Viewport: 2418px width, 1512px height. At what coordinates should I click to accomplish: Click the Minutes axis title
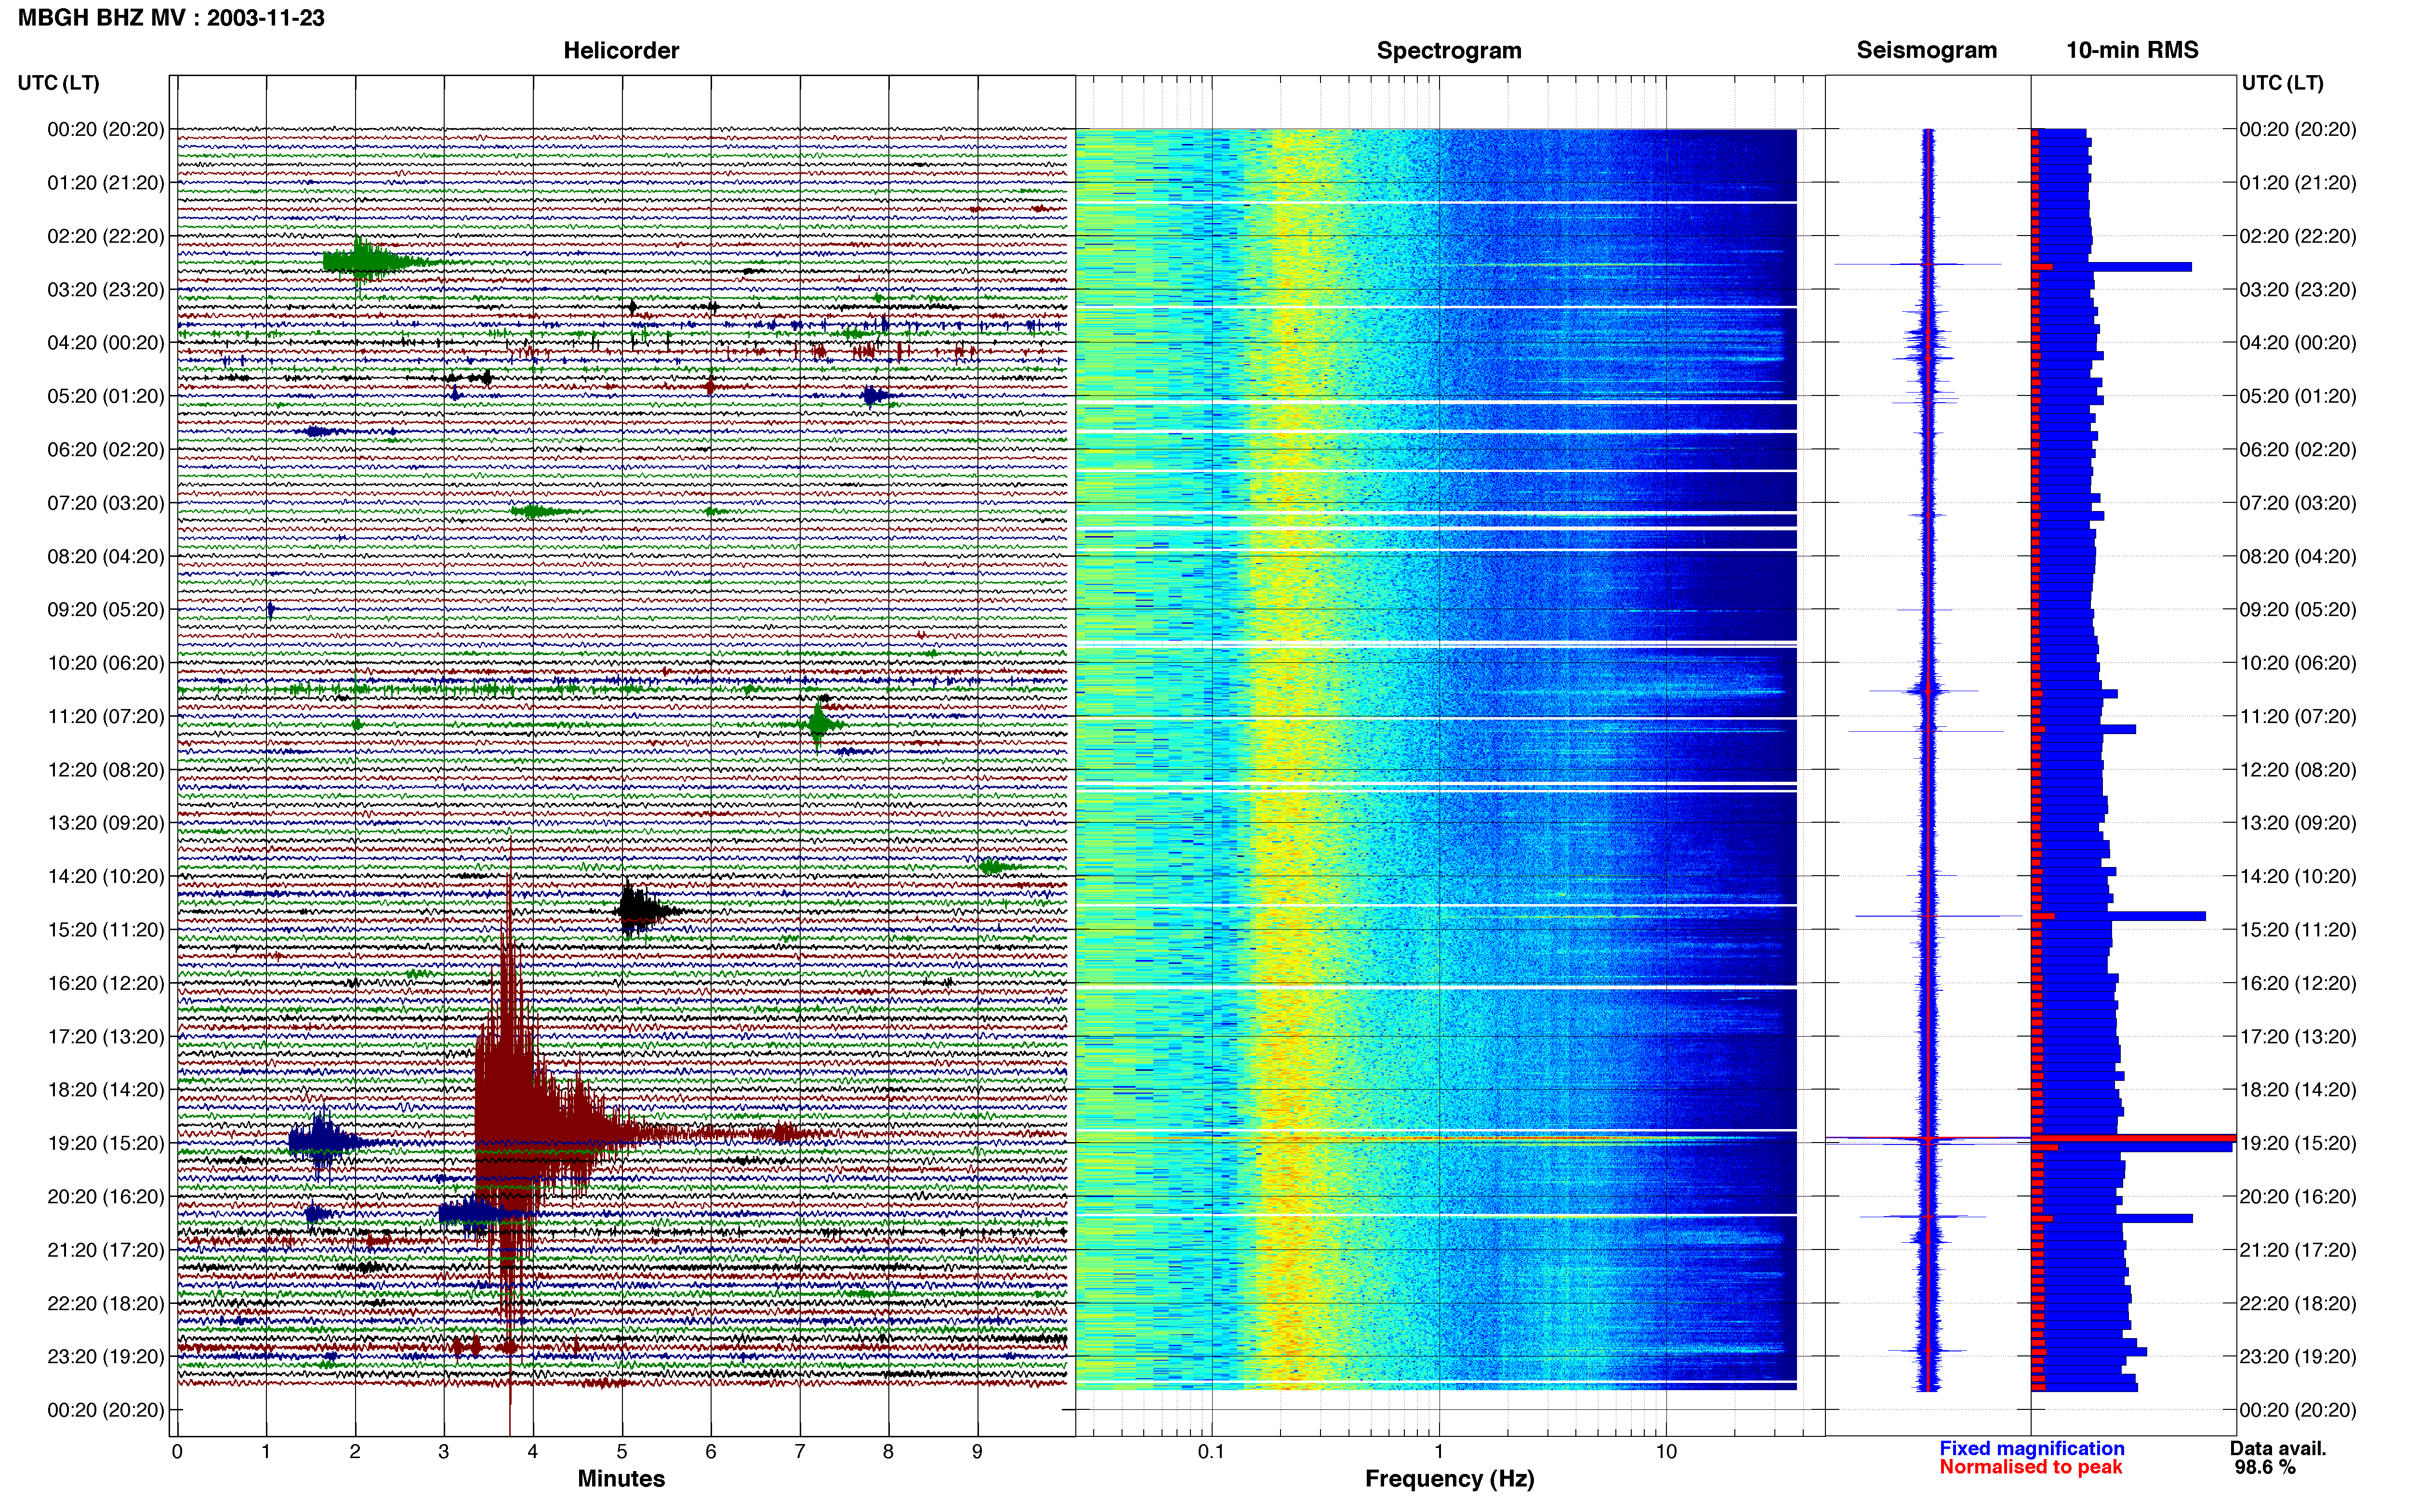tap(621, 1478)
